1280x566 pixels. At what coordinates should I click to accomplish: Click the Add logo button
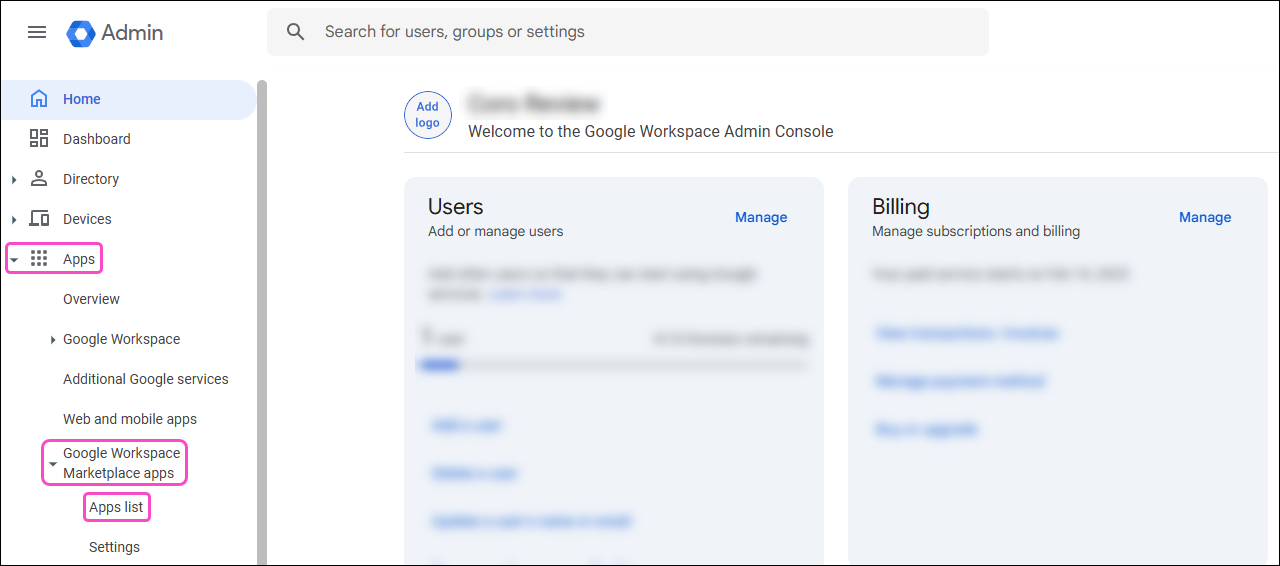[427, 115]
